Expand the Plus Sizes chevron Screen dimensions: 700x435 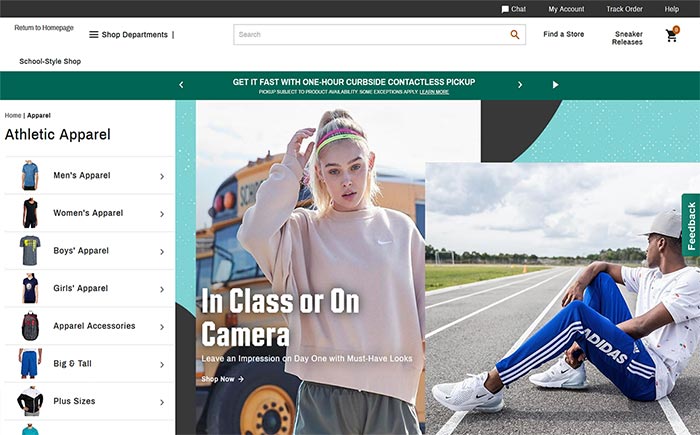(x=162, y=402)
